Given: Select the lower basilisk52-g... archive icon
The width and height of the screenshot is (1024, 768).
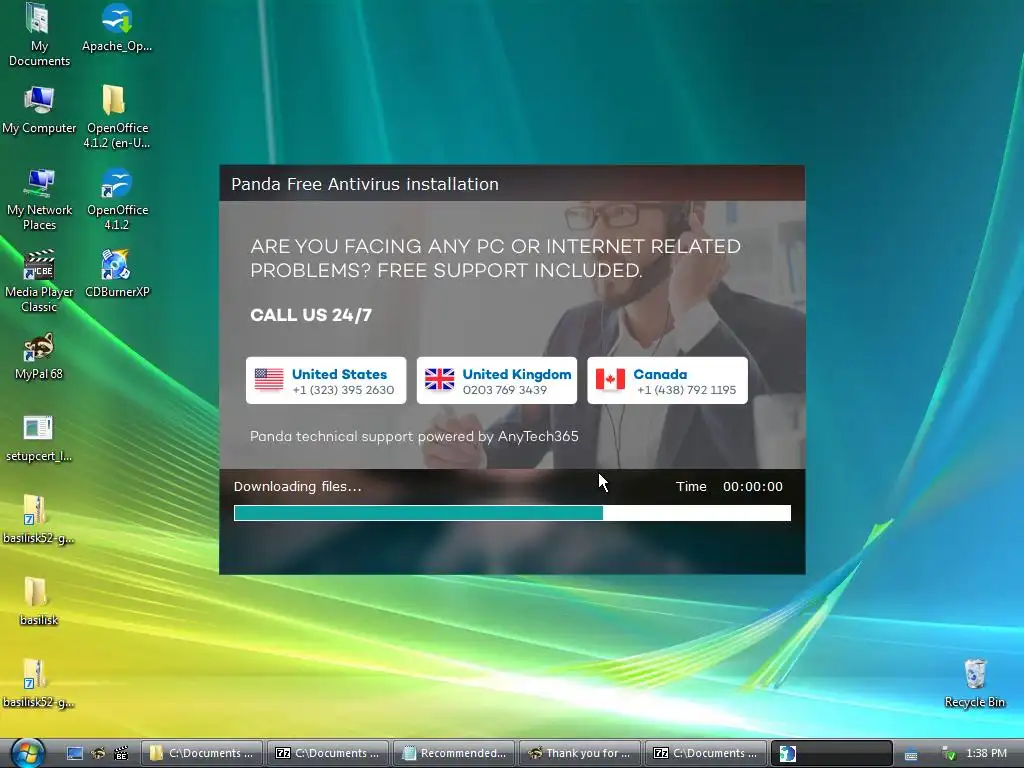Looking at the screenshot, I should click(39, 684).
